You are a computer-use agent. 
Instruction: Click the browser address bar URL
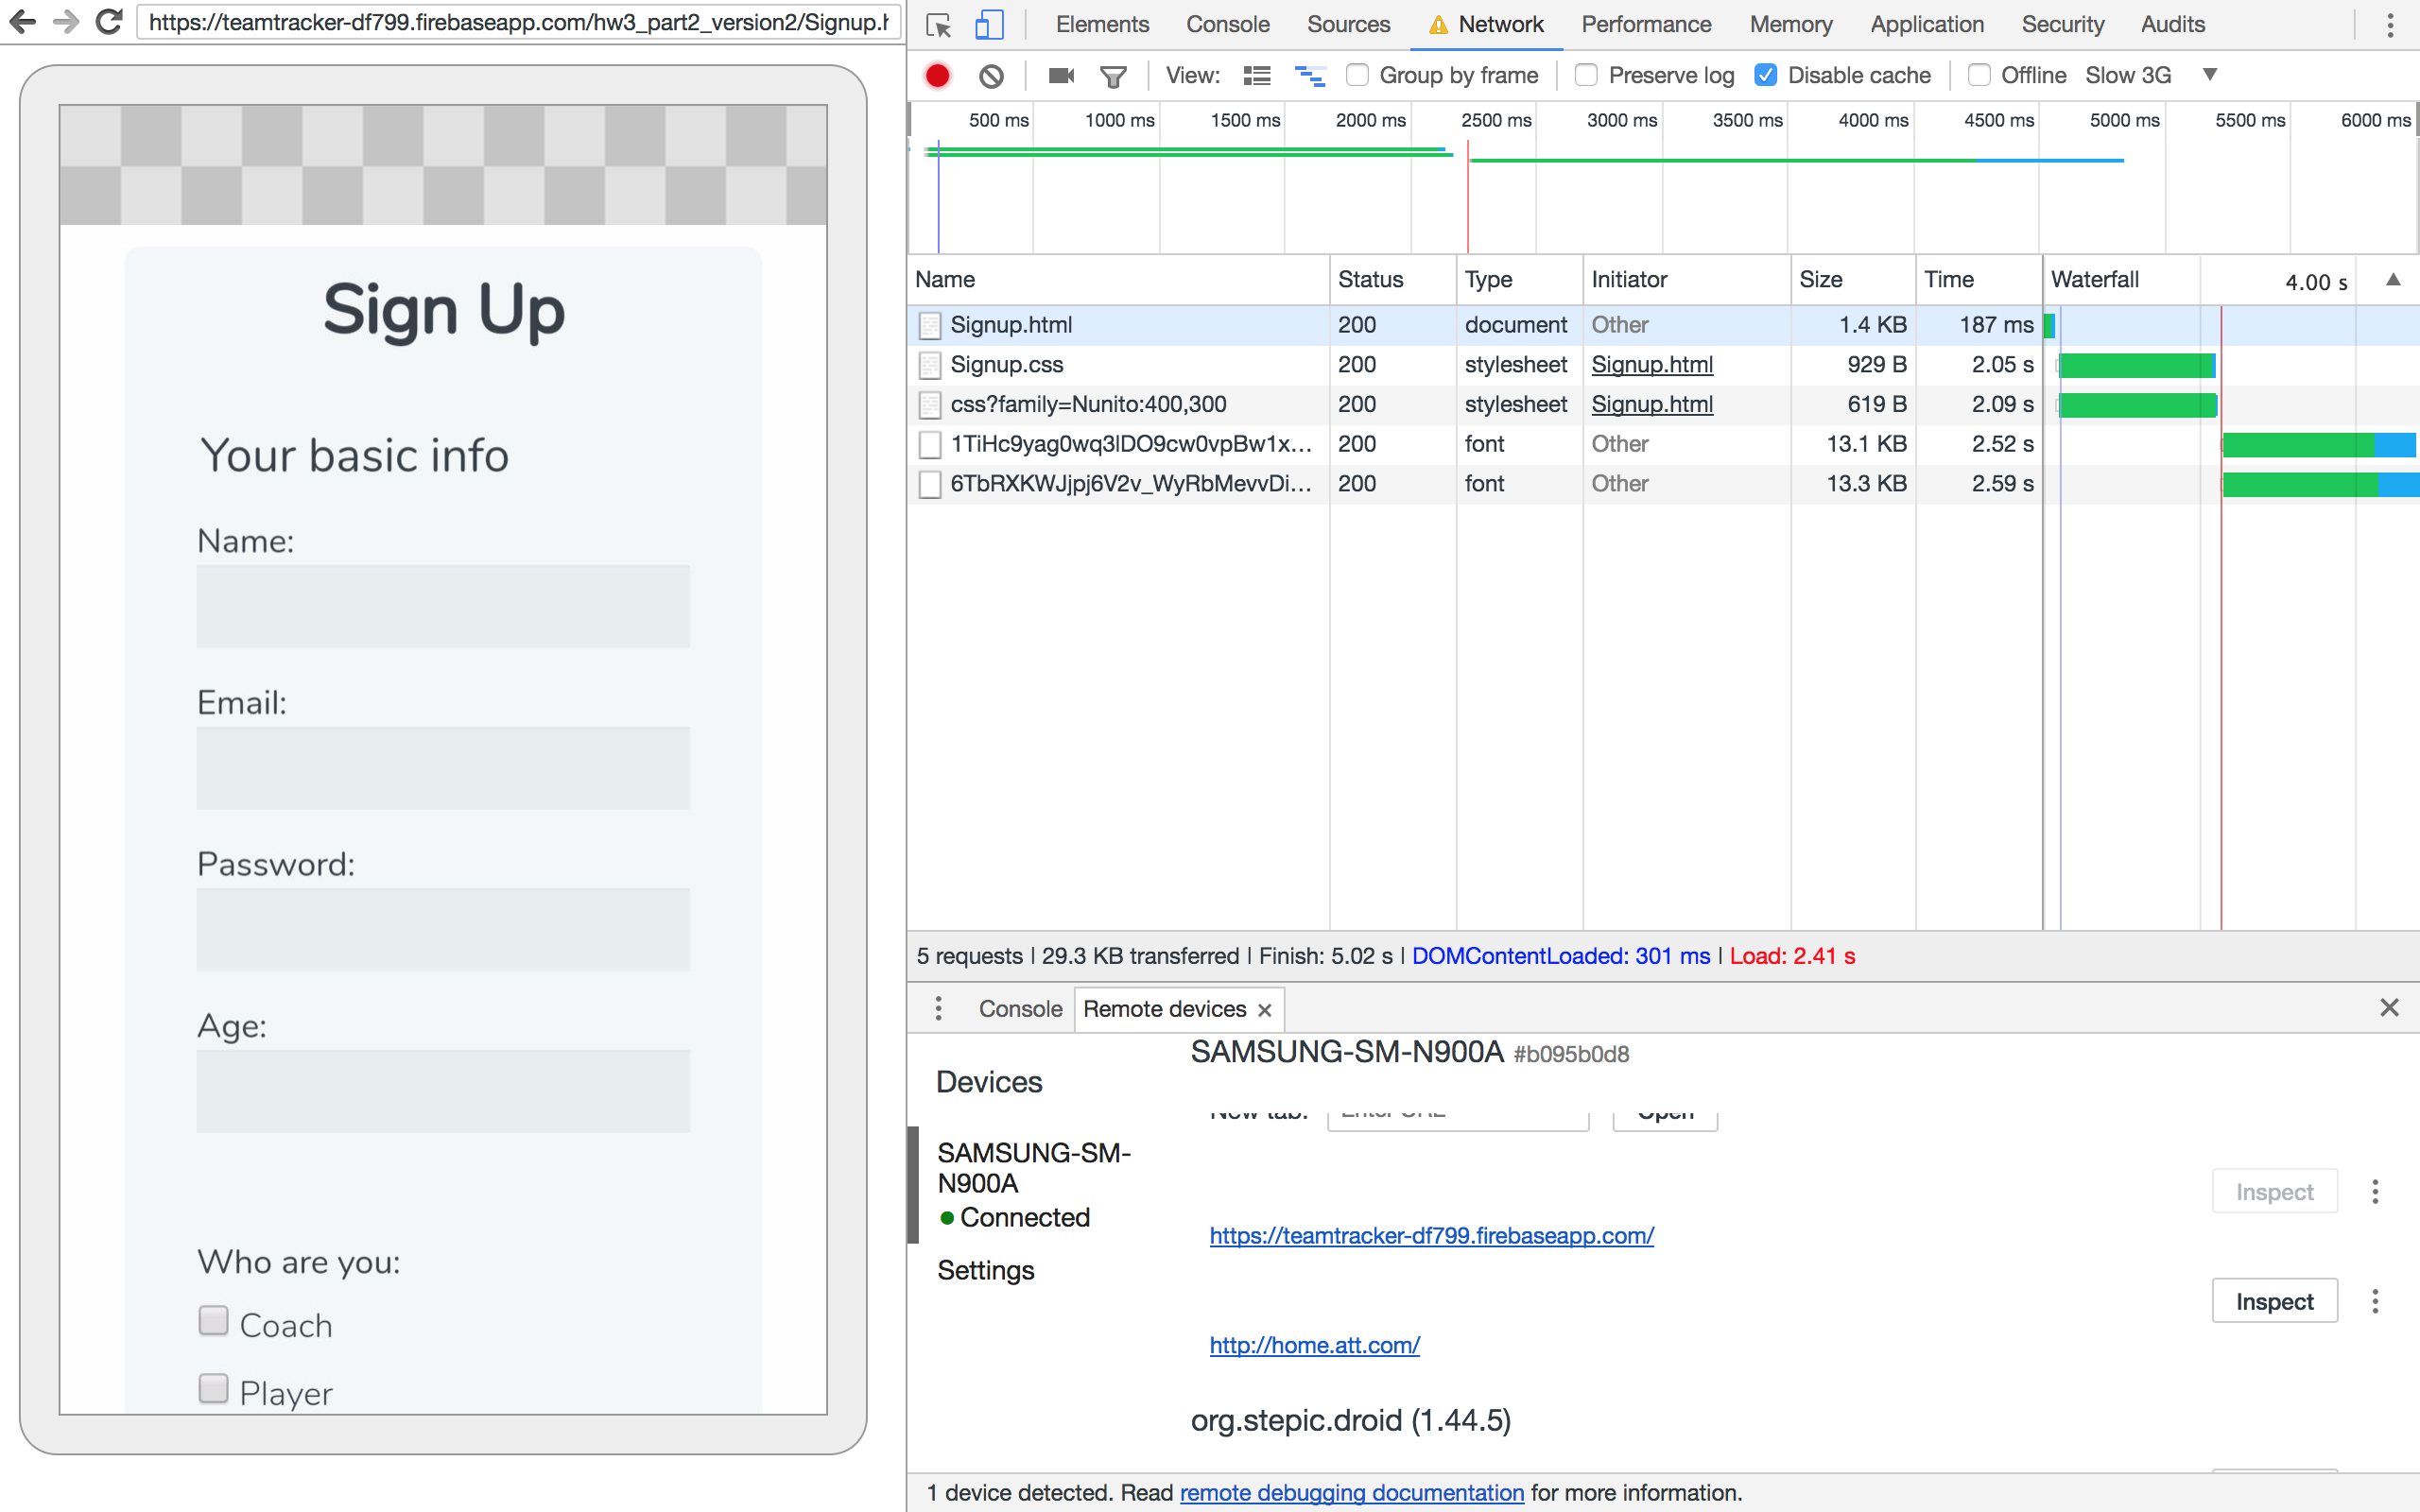click(x=519, y=22)
